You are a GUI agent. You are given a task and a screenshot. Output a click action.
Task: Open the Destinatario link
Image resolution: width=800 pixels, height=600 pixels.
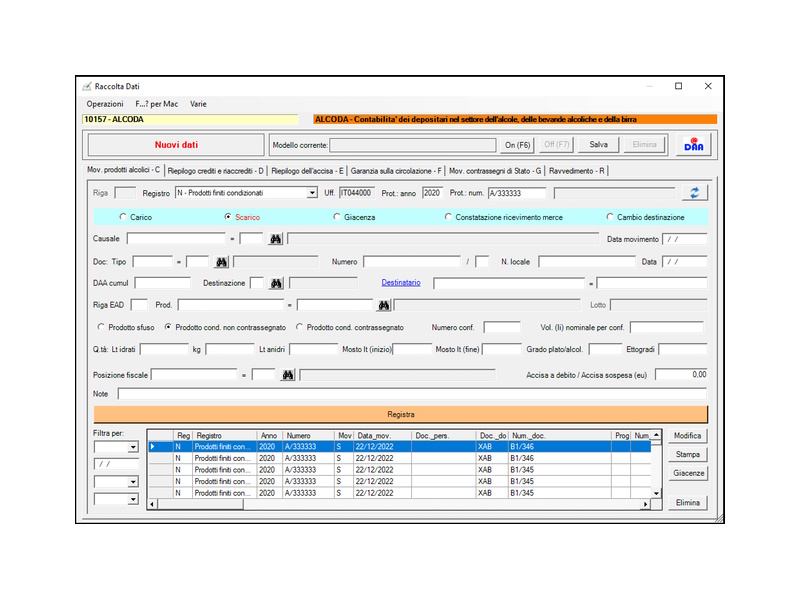pos(401,283)
